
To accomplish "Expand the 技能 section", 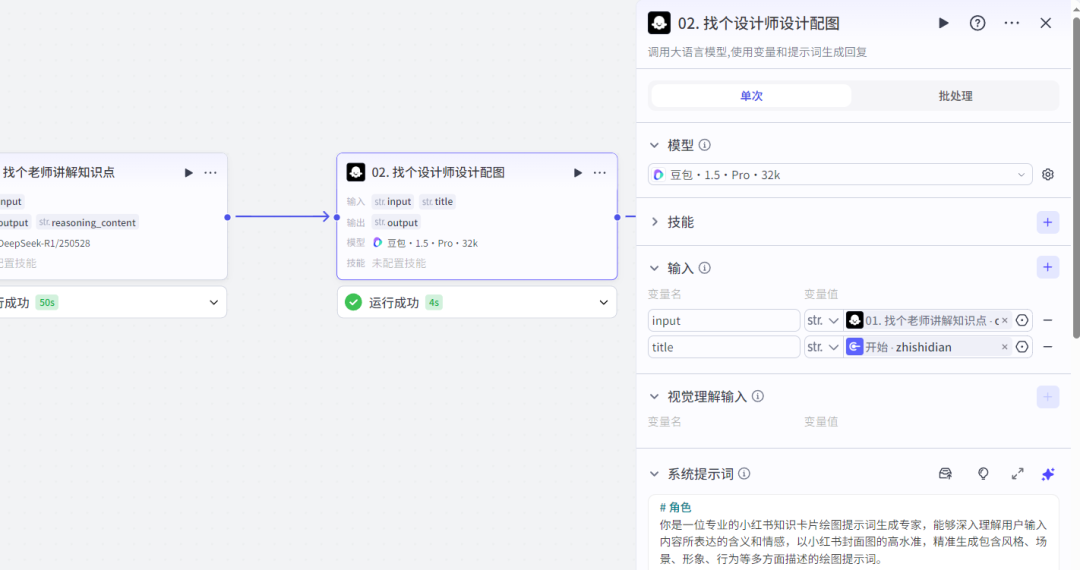I will (x=654, y=222).
